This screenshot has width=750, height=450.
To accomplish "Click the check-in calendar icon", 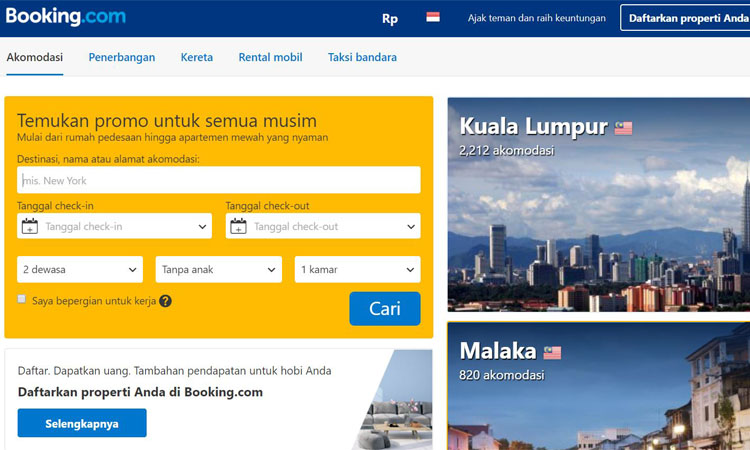I will (30, 226).
